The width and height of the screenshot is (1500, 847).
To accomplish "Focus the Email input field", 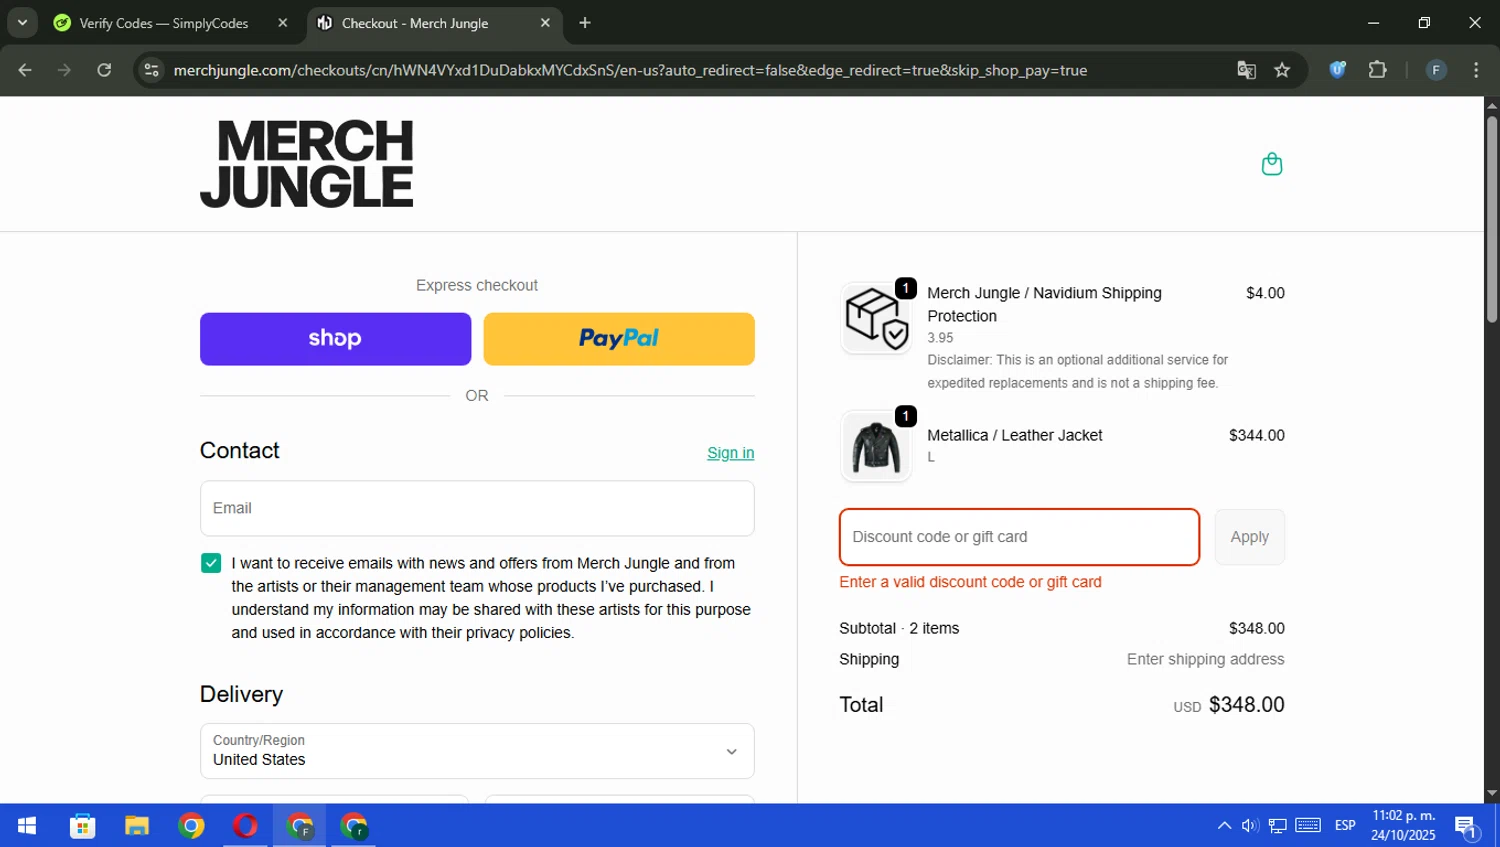I will (477, 508).
